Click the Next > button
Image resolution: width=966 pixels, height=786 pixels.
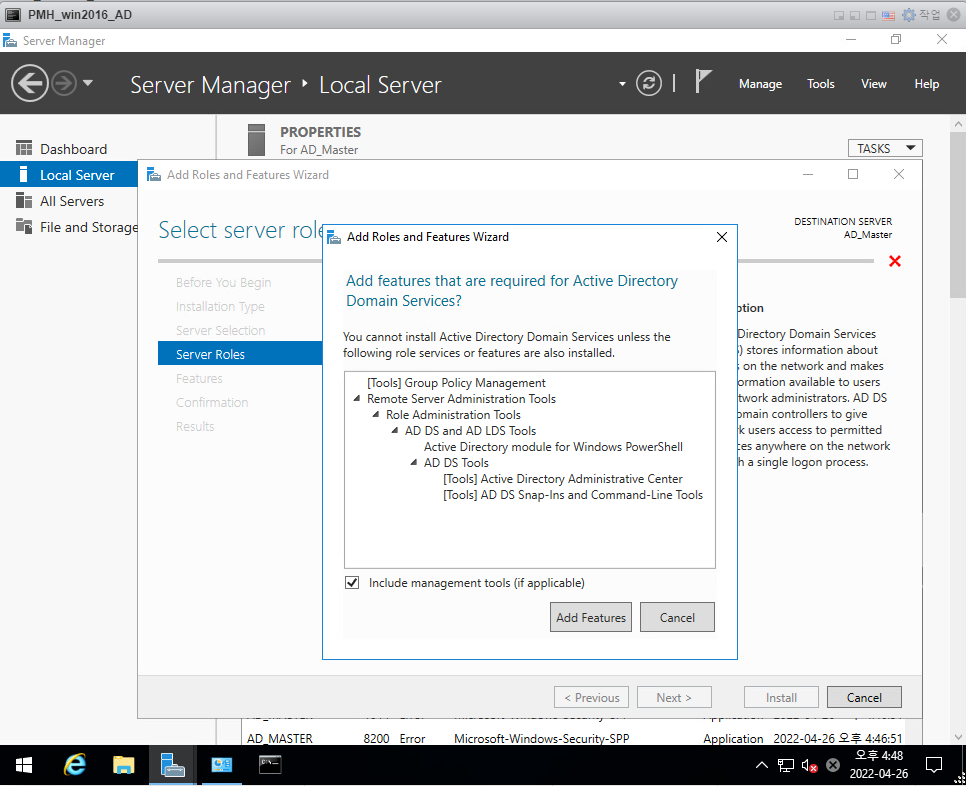(x=674, y=697)
